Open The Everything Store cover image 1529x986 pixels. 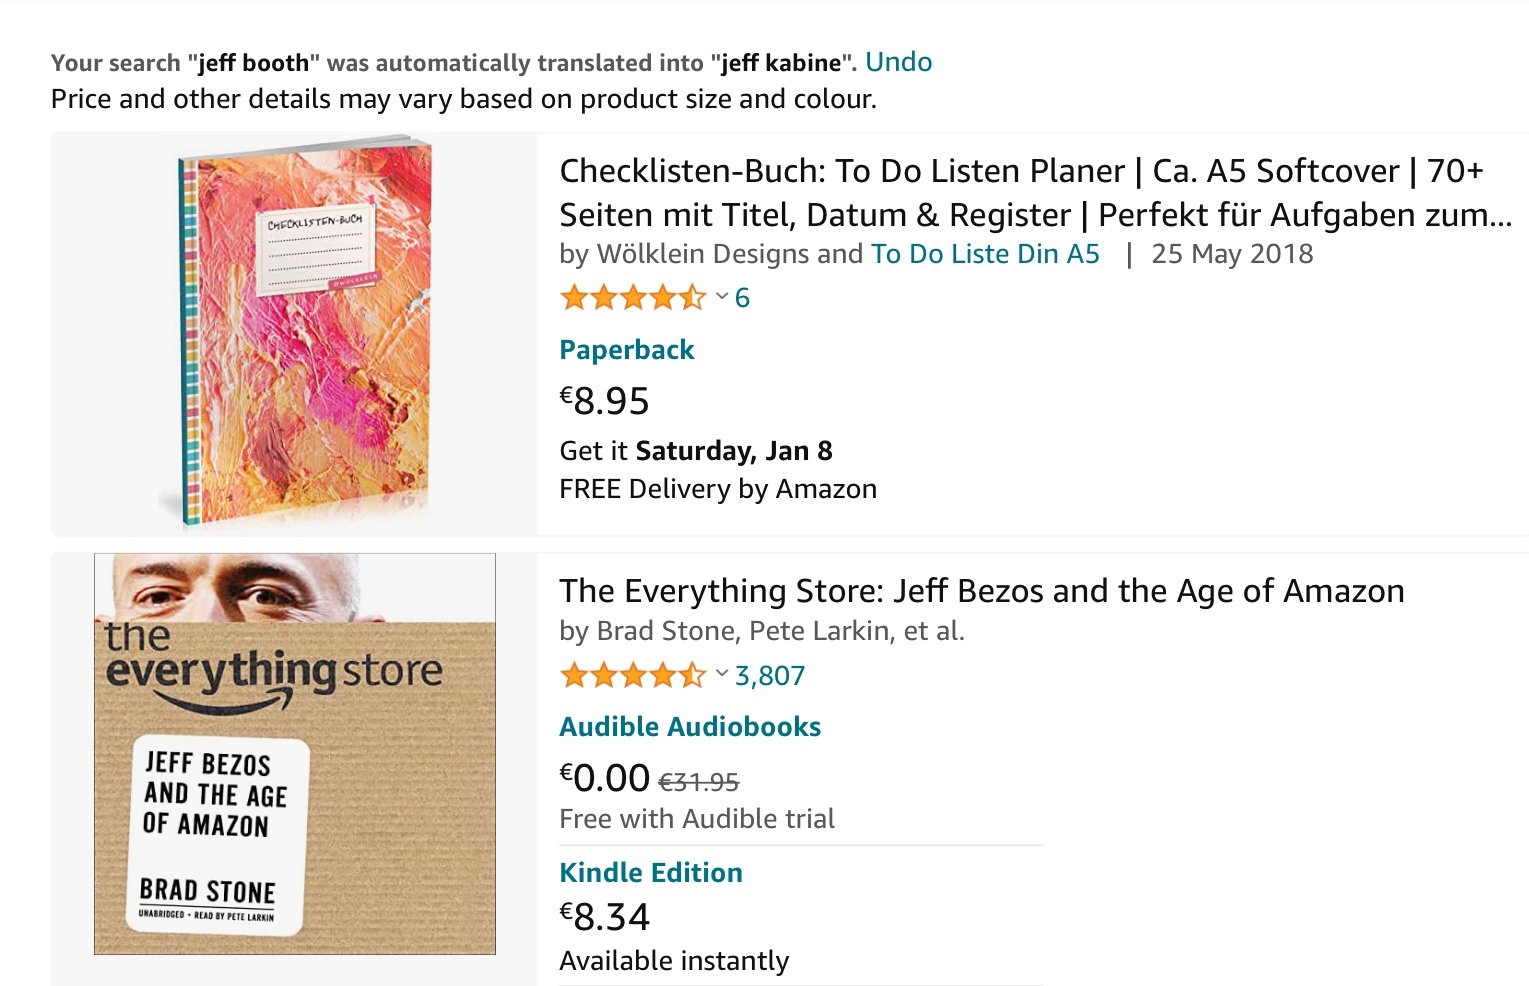[295, 754]
